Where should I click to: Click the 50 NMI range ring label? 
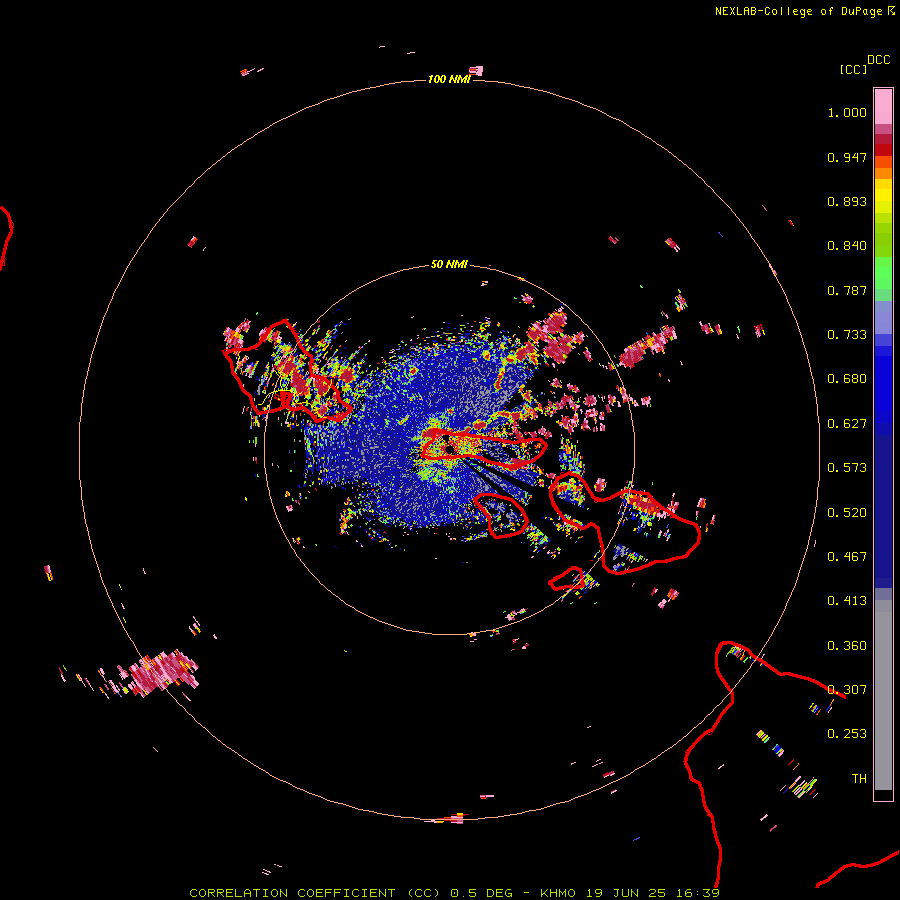[x=449, y=265]
